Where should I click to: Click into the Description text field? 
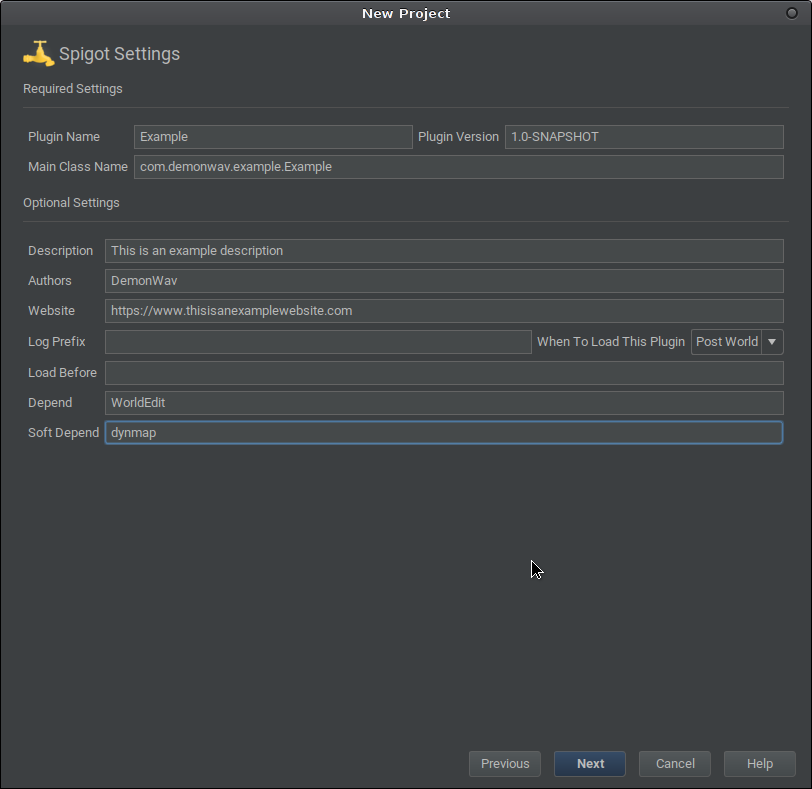pyautogui.click(x=444, y=251)
